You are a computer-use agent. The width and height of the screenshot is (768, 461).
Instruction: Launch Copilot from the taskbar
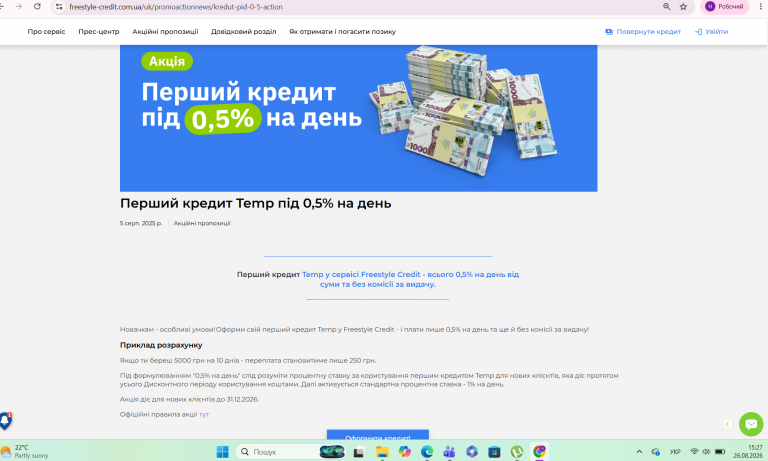[405, 452]
